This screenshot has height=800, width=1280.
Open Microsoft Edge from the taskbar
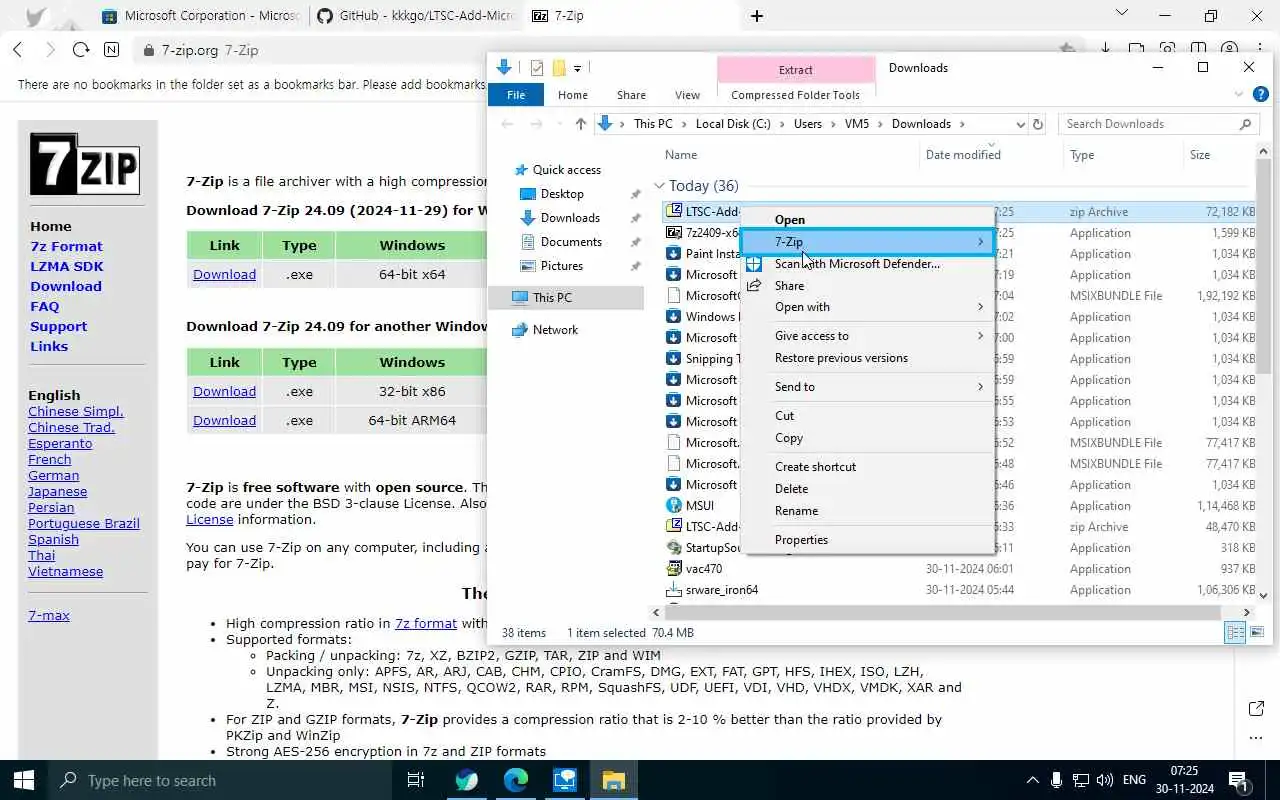tap(516, 780)
